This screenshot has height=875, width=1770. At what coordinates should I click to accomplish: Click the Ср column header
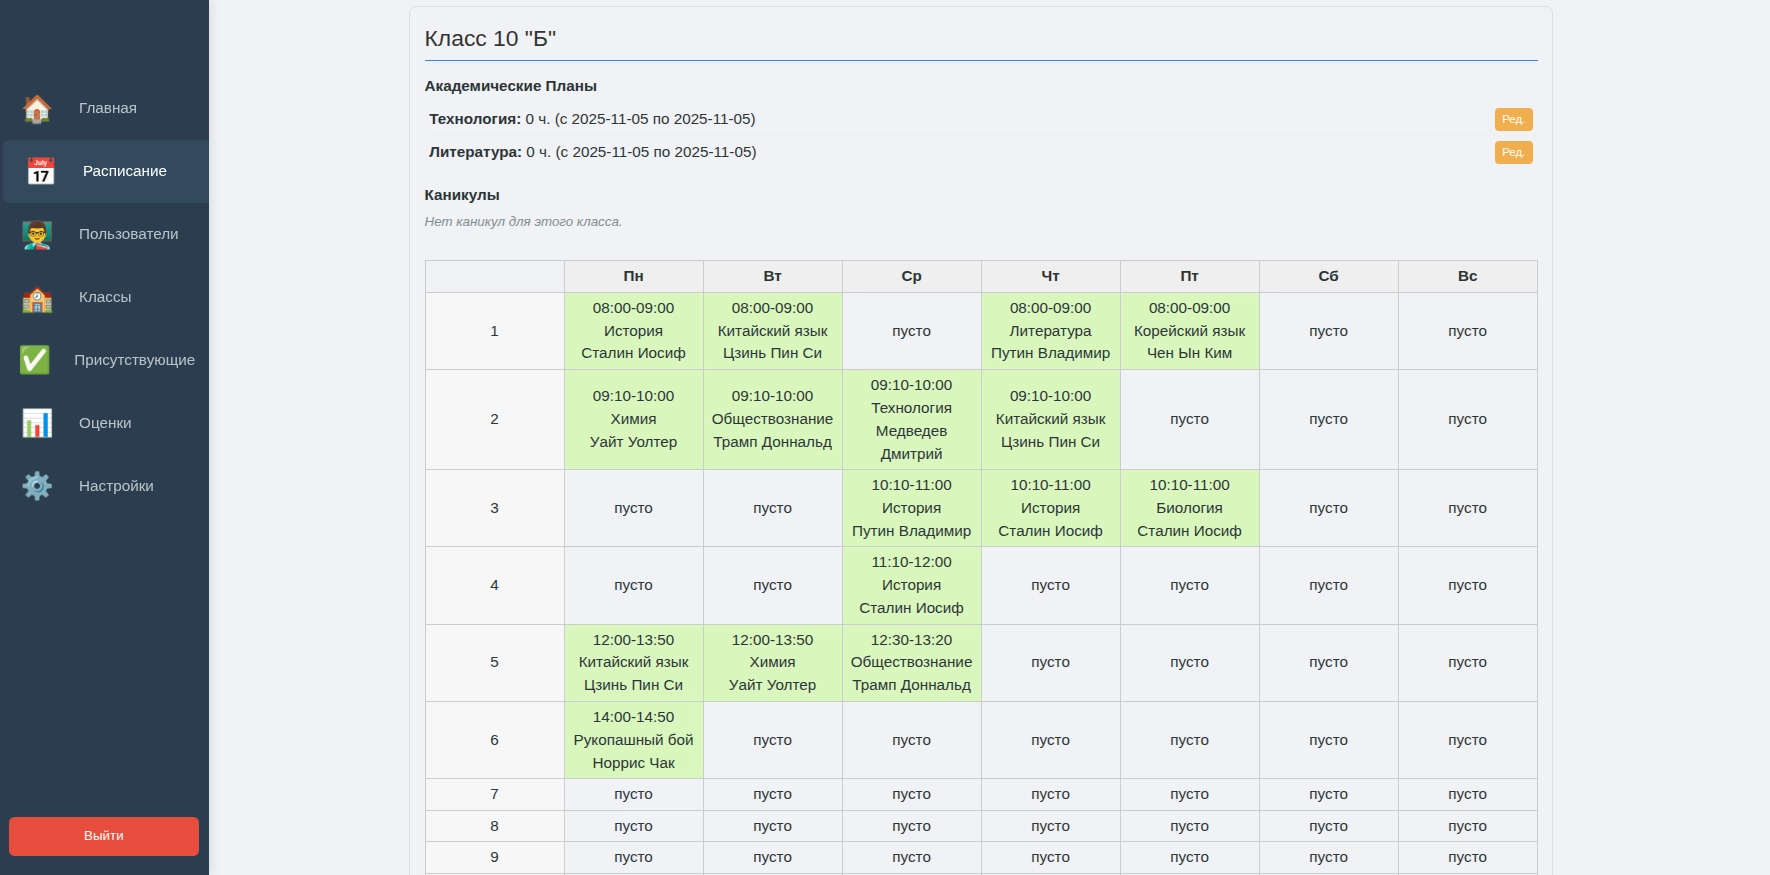[912, 276]
